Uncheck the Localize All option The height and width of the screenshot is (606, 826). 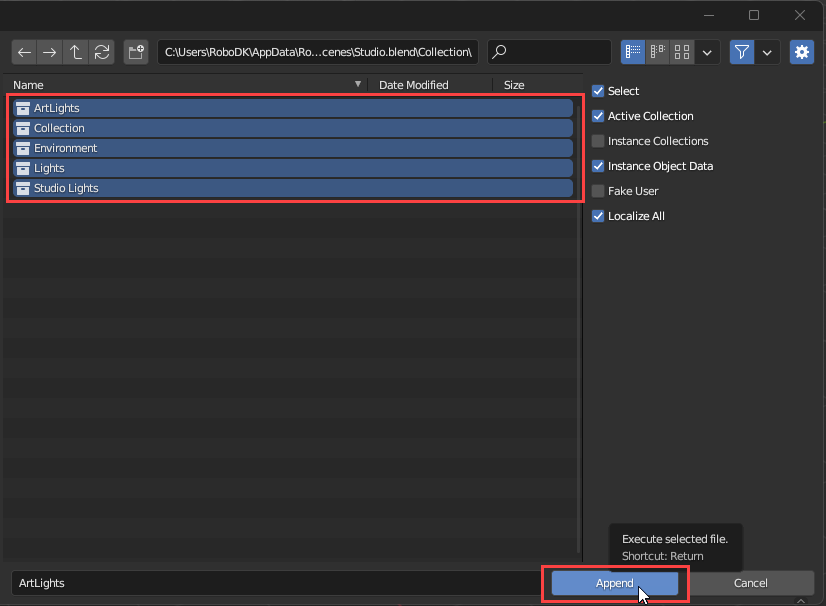pyautogui.click(x=598, y=216)
